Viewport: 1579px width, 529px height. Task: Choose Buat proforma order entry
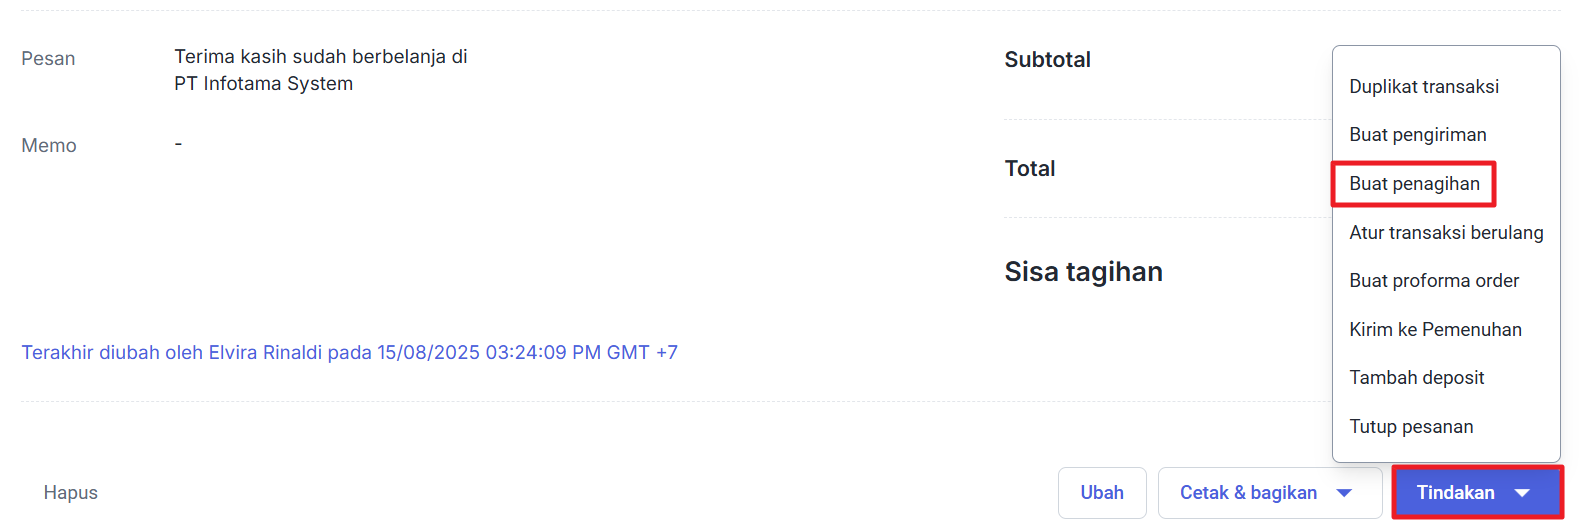point(1434,281)
